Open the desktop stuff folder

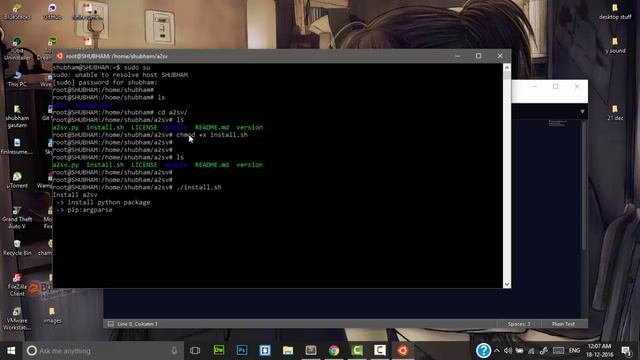pos(615,11)
